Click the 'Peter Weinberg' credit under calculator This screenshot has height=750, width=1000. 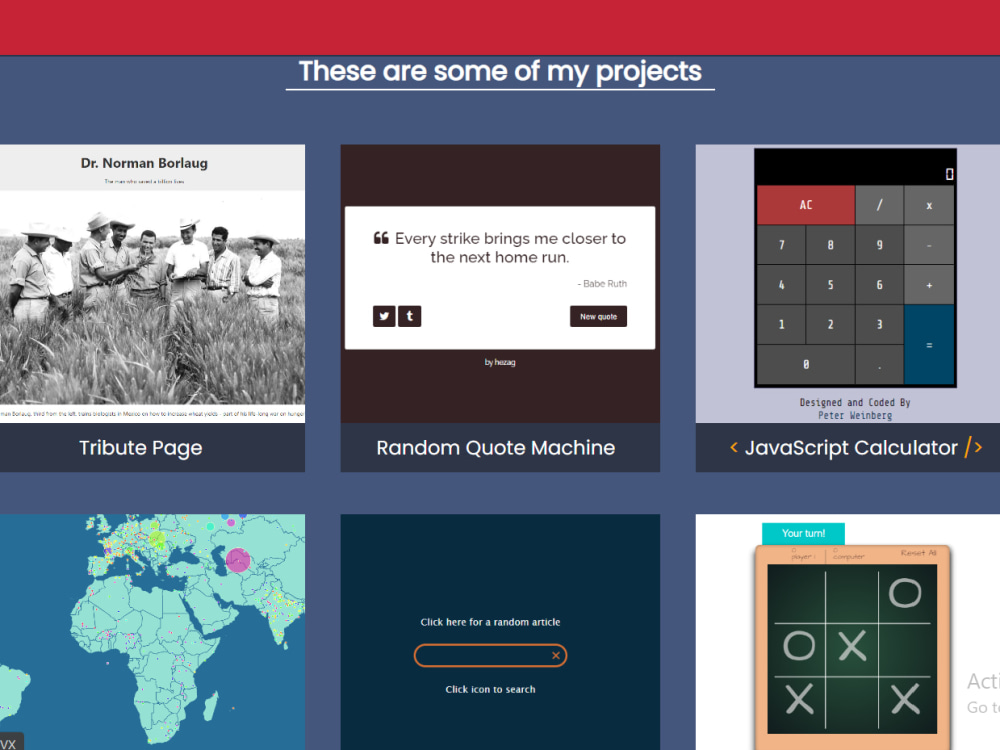pyautogui.click(x=855, y=415)
